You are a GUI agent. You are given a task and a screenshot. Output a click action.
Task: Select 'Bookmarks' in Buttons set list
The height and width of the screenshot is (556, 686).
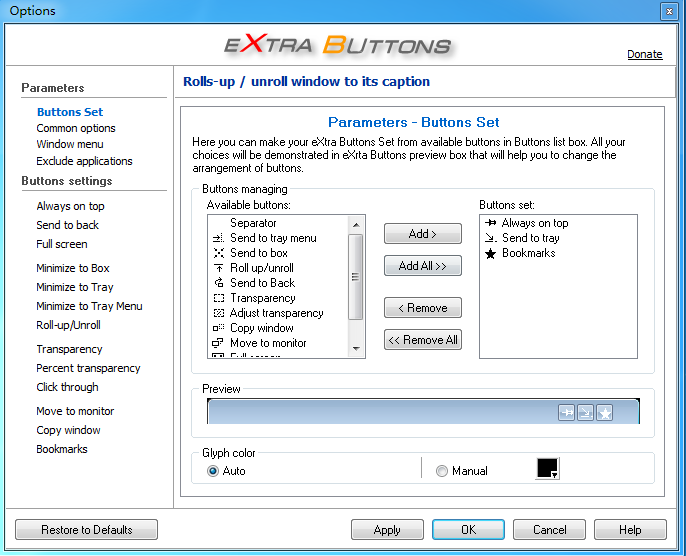558,253
